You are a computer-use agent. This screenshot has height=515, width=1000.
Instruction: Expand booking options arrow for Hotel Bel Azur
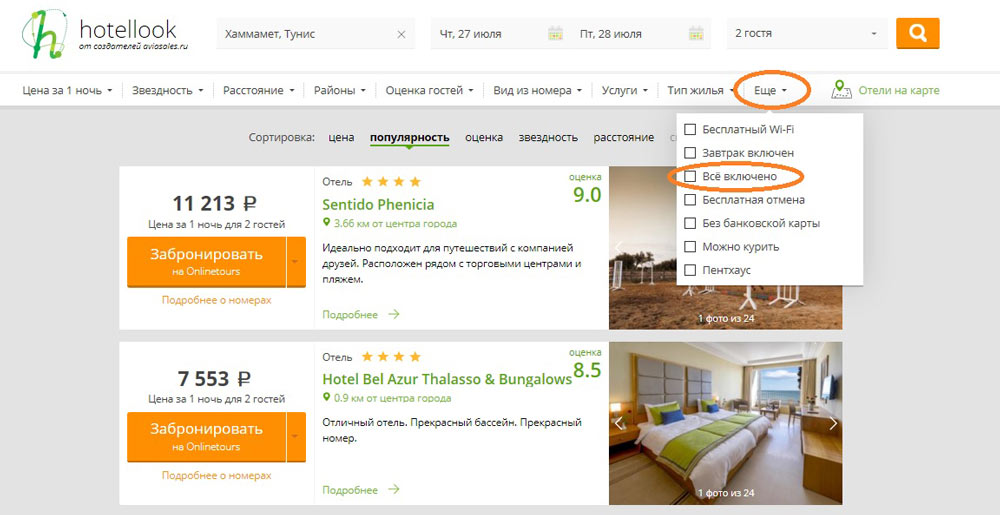tap(296, 437)
